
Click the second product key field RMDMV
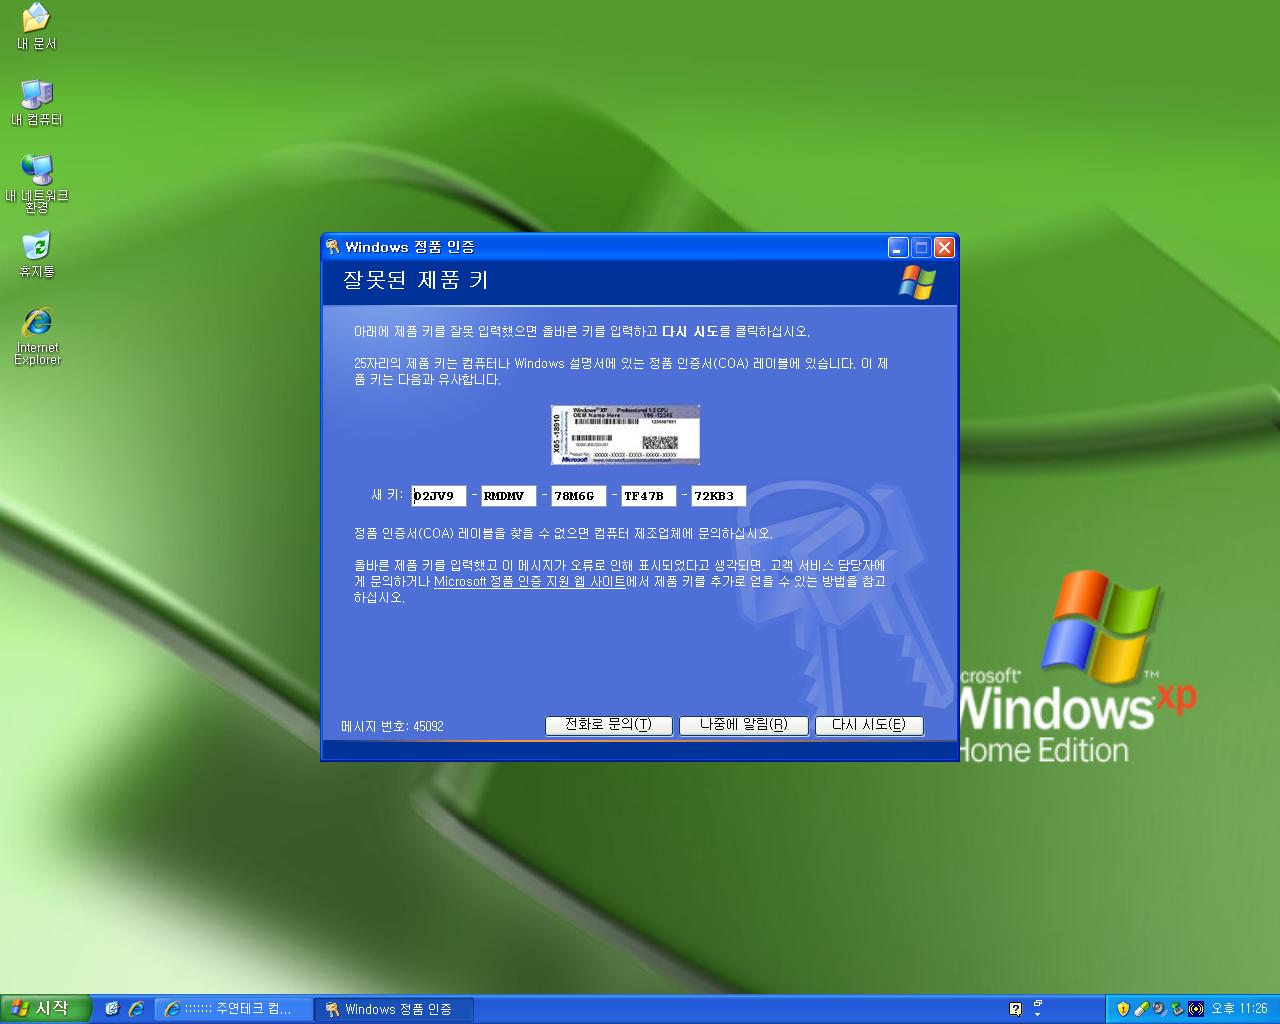coord(509,496)
